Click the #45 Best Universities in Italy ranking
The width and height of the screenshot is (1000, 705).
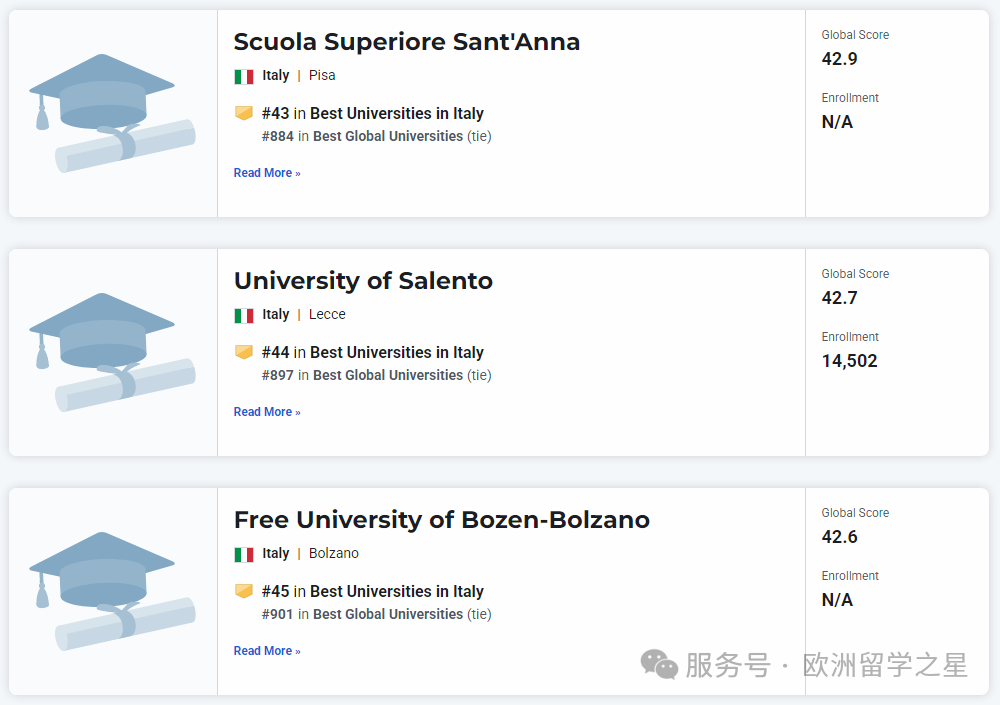pyautogui.click(x=372, y=592)
